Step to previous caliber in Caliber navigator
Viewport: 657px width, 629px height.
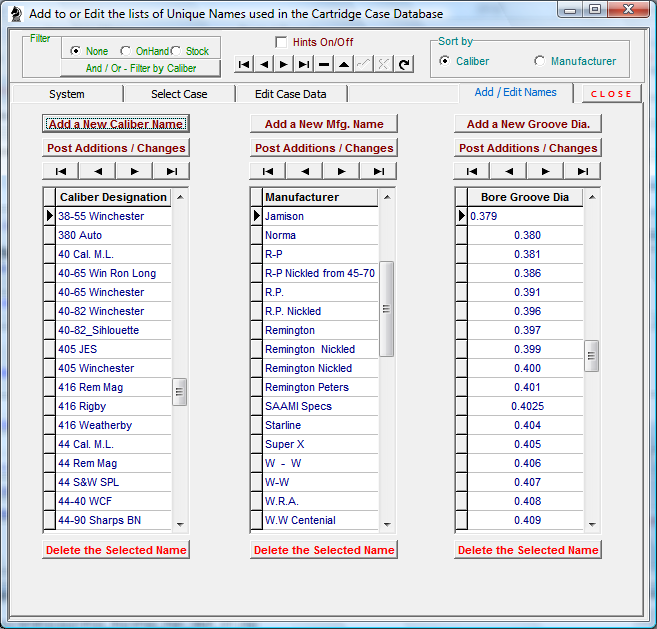coord(98,171)
